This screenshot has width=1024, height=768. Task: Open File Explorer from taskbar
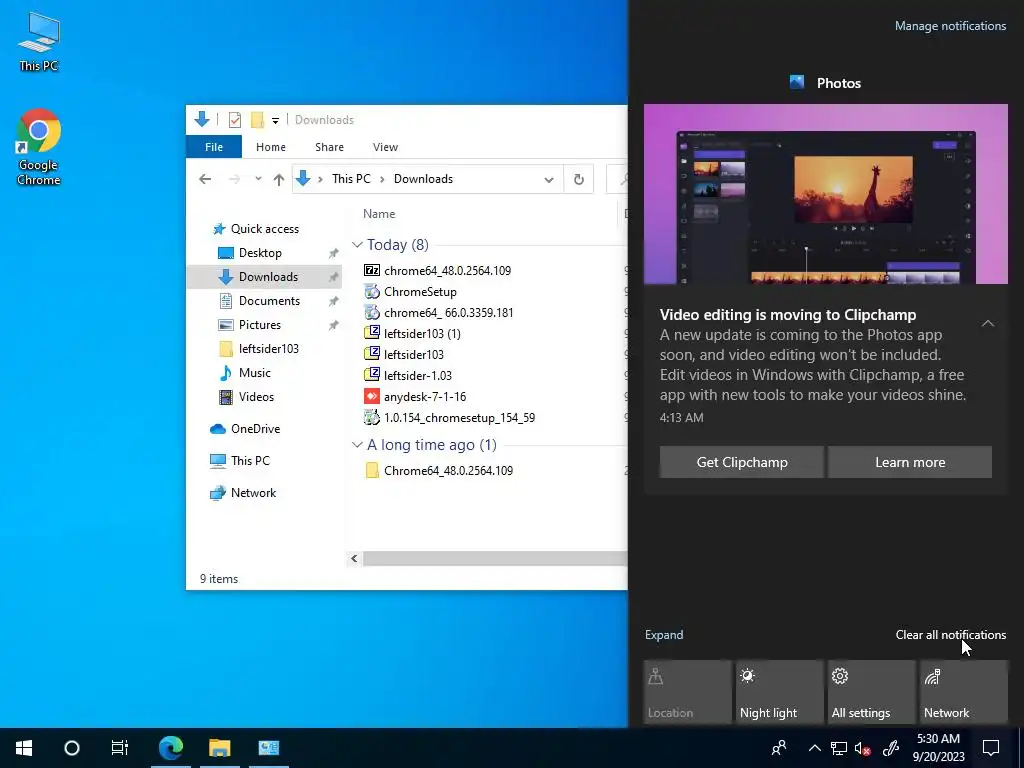[219, 748]
